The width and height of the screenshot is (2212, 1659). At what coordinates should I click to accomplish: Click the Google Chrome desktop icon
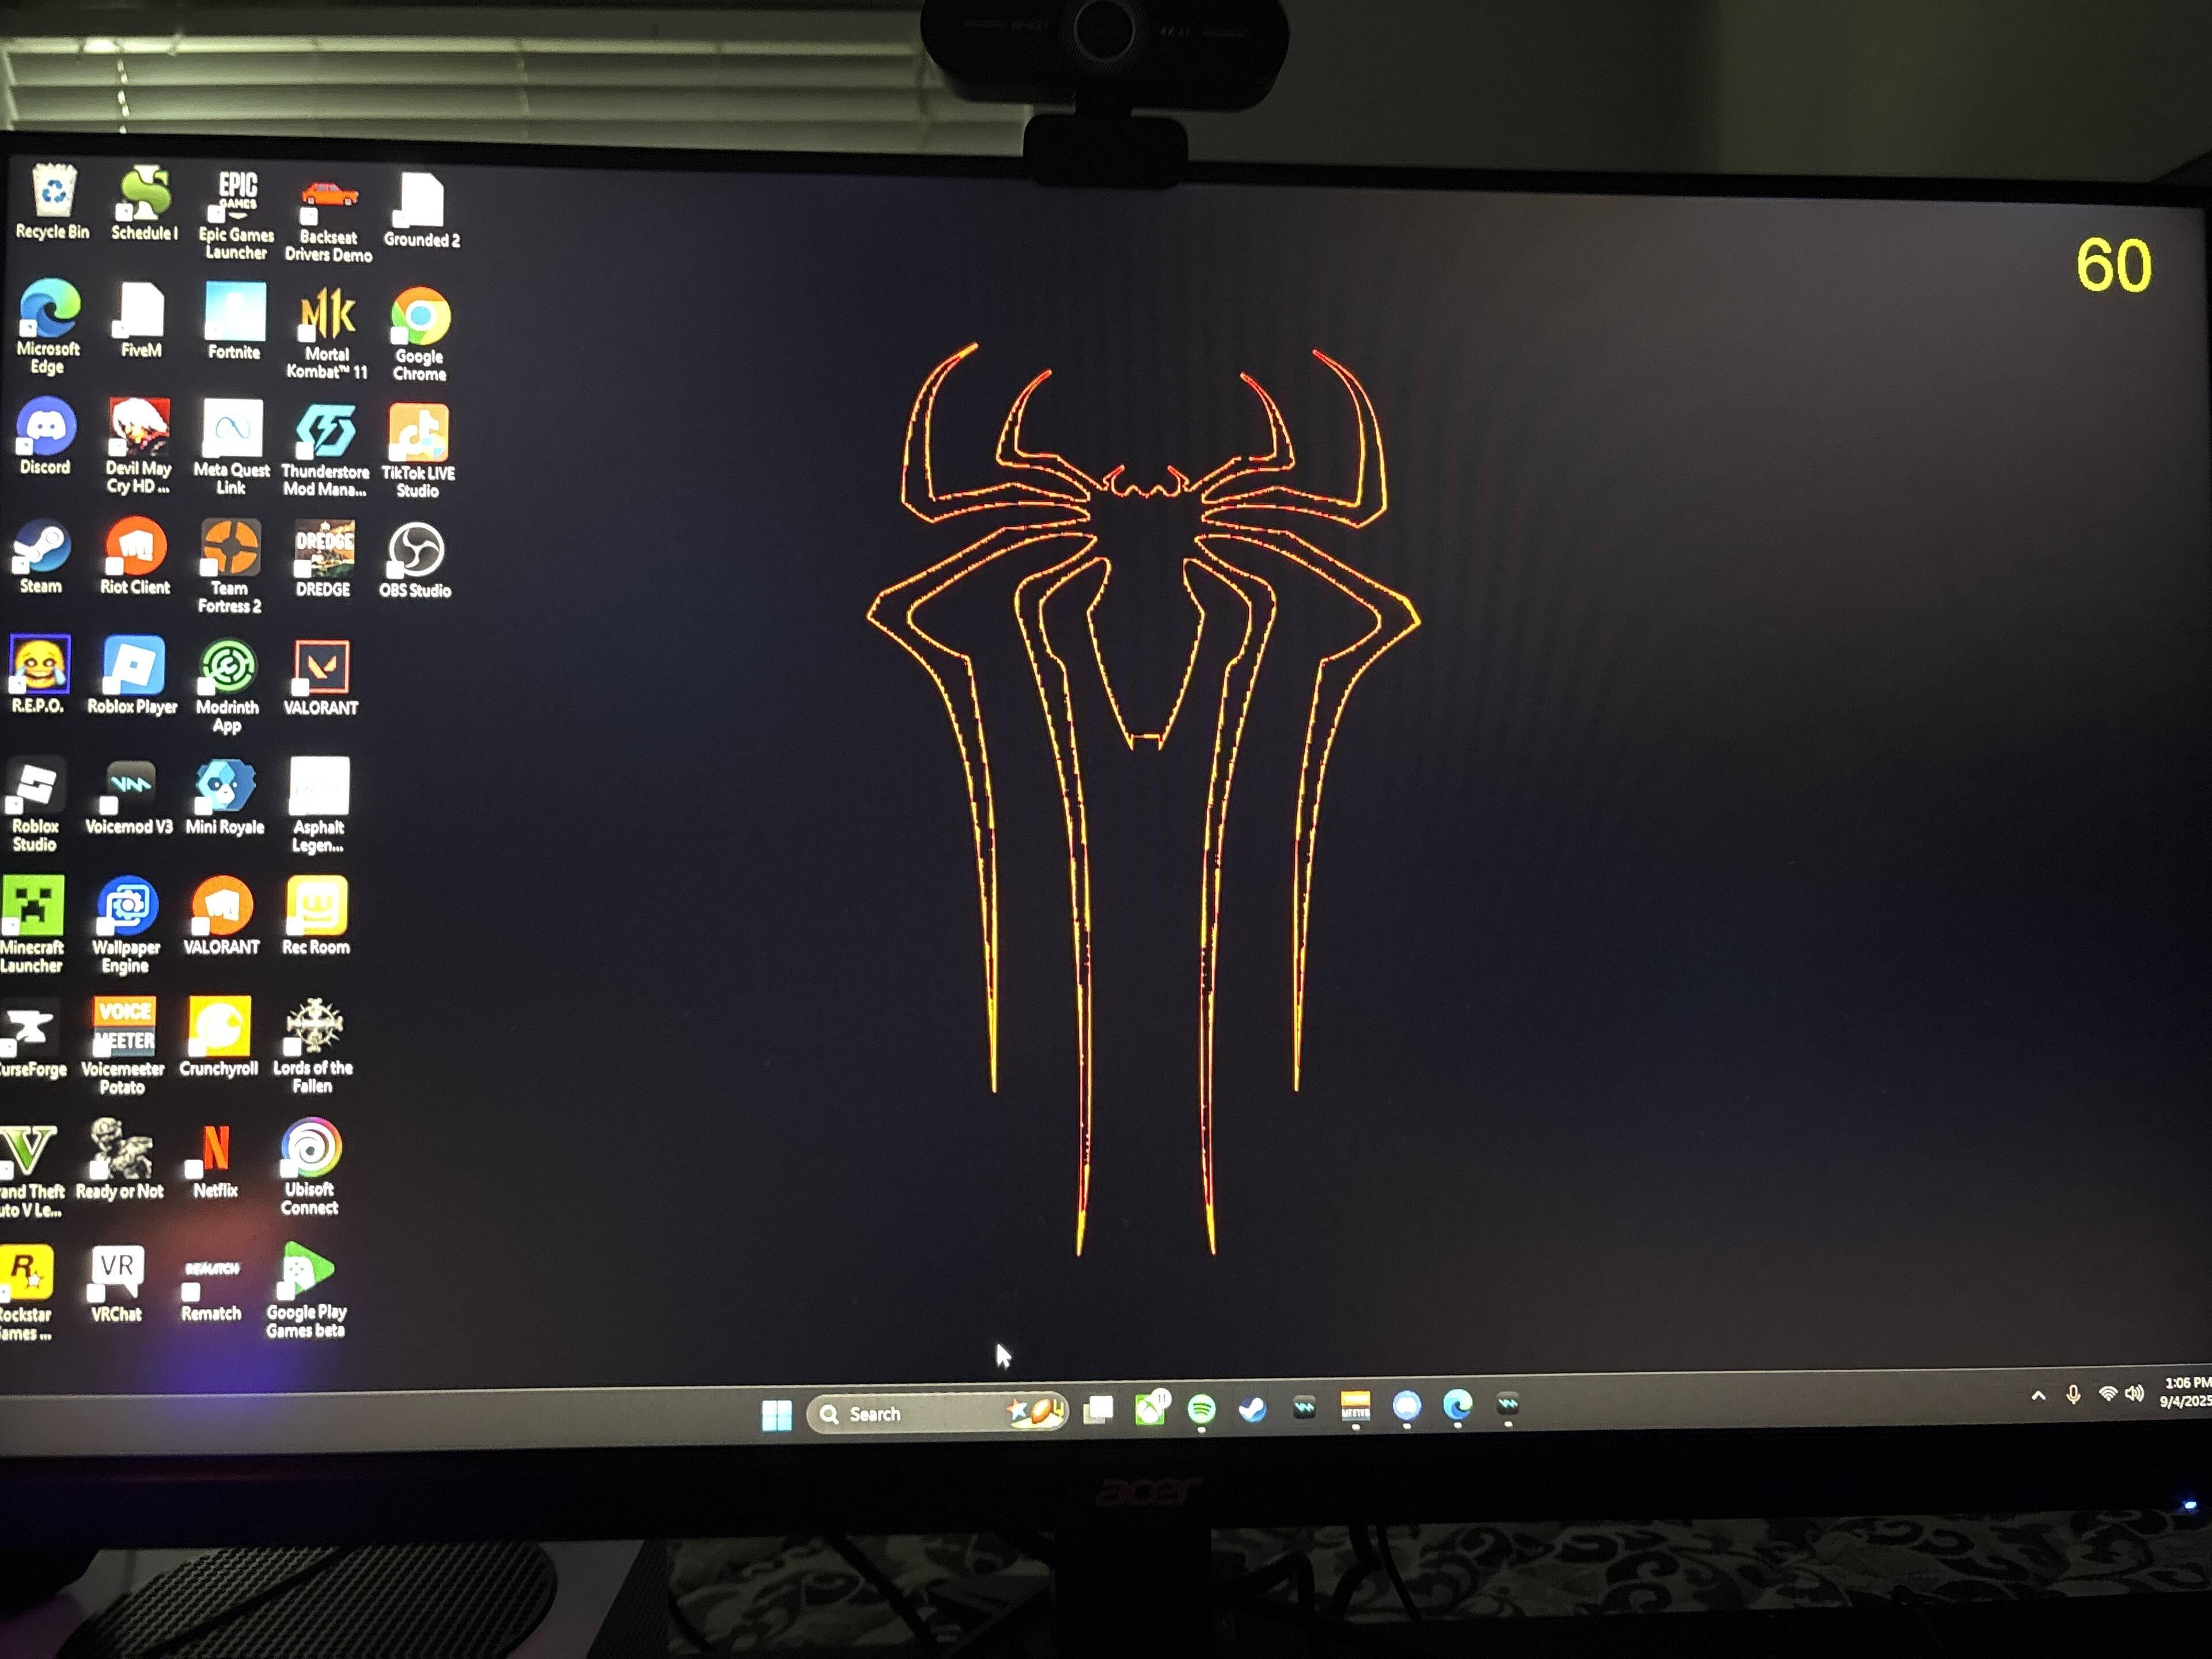[x=420, y=317]
